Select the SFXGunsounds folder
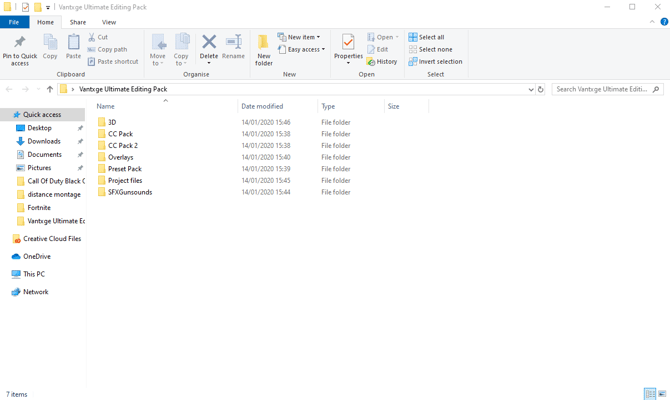Viewport: 670px width, 400px height. pyautogui.click(x=130, y=192)
